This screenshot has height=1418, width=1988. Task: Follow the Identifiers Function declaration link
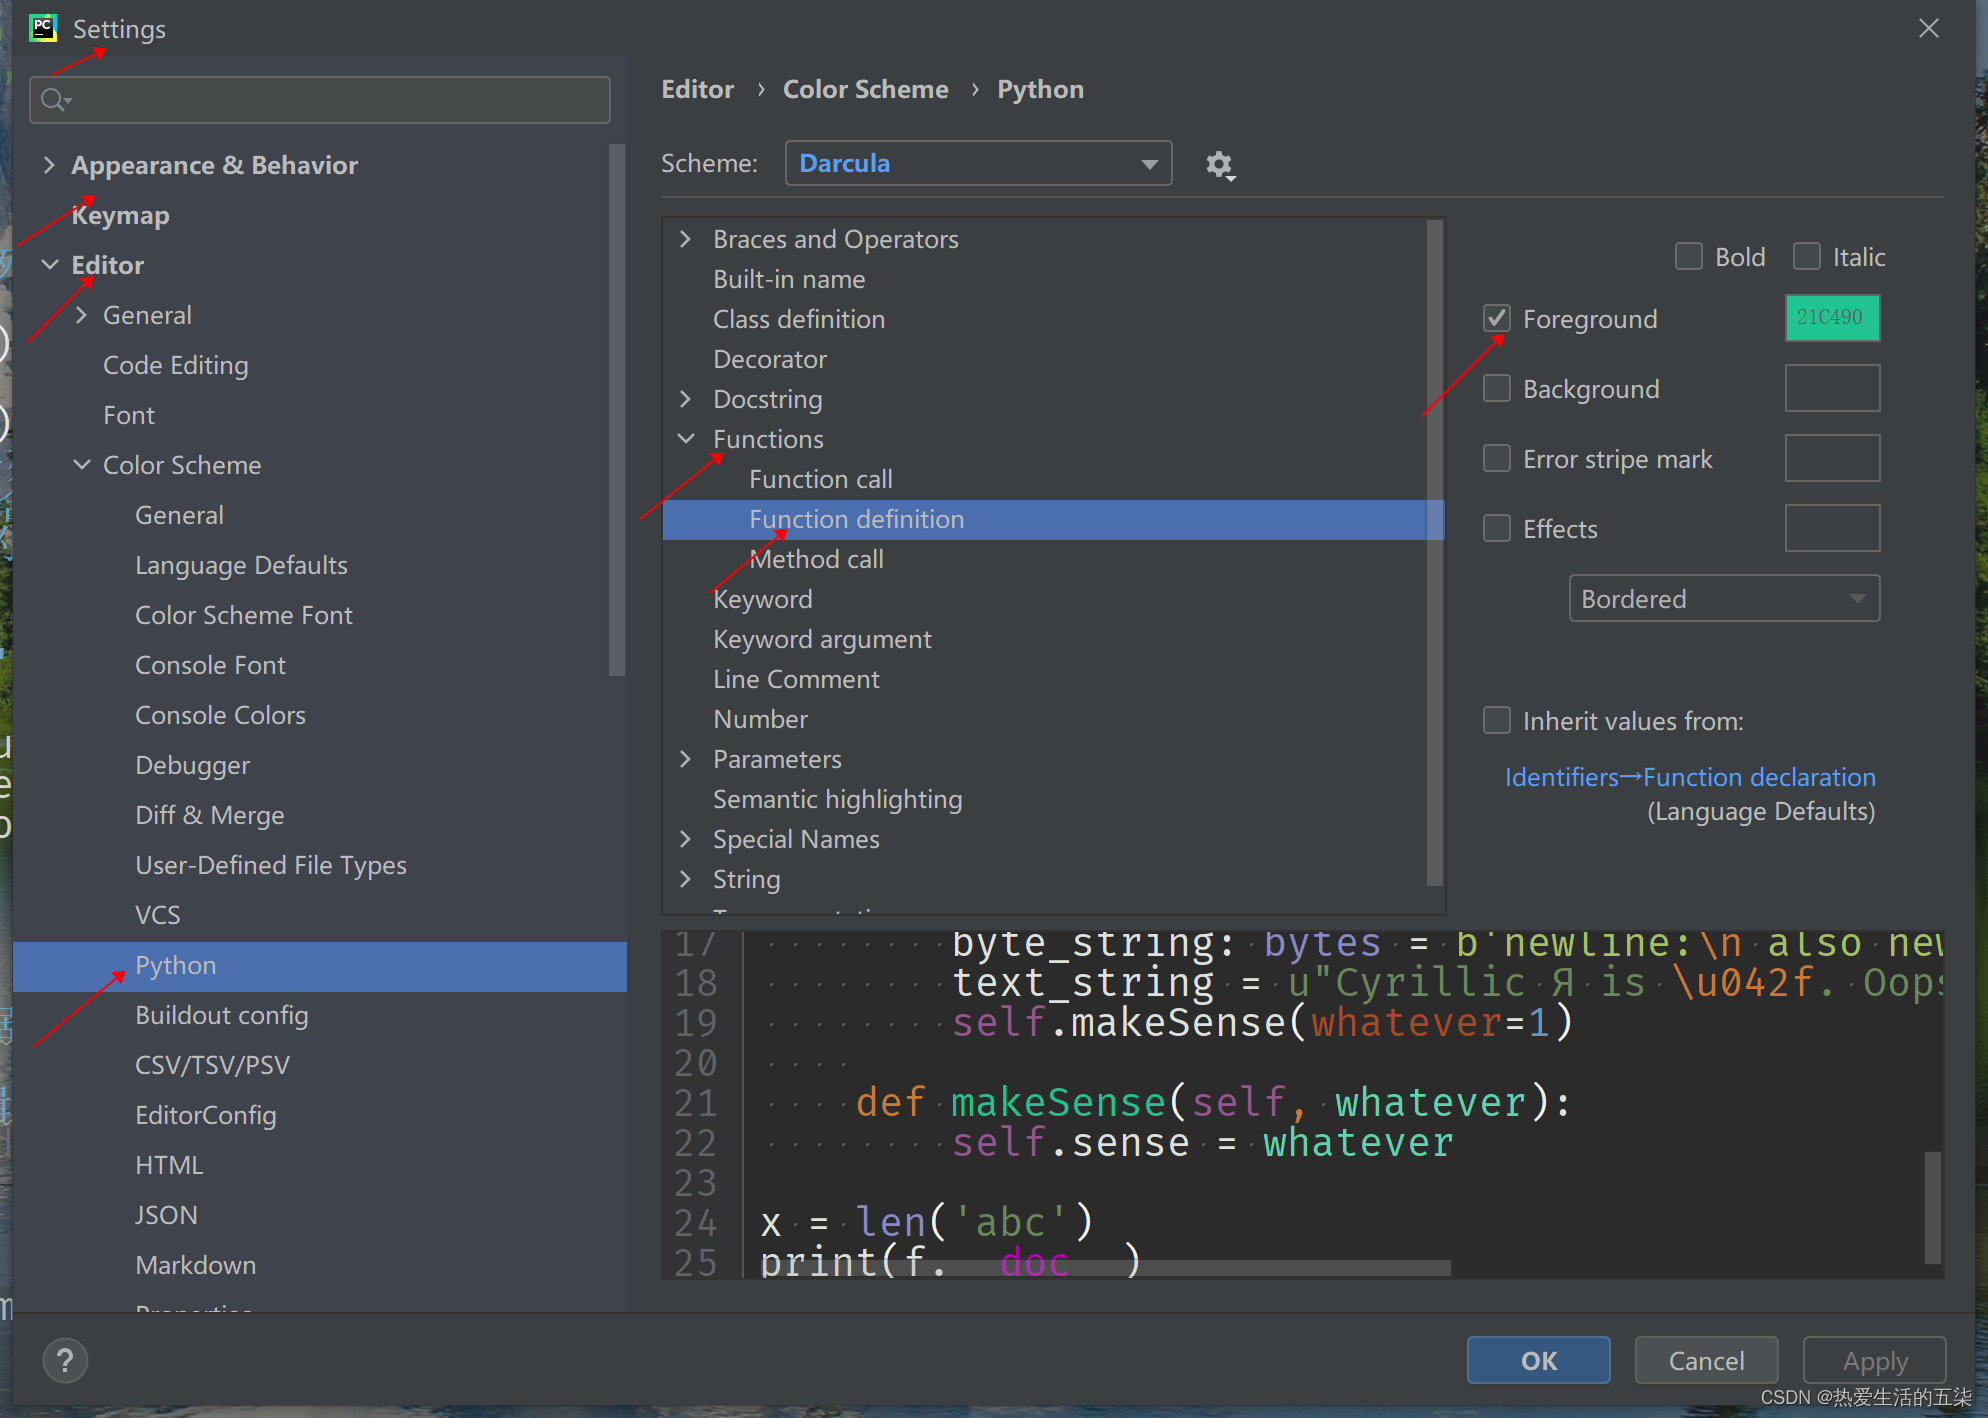pyautogui.click(x=1689, y=777)
